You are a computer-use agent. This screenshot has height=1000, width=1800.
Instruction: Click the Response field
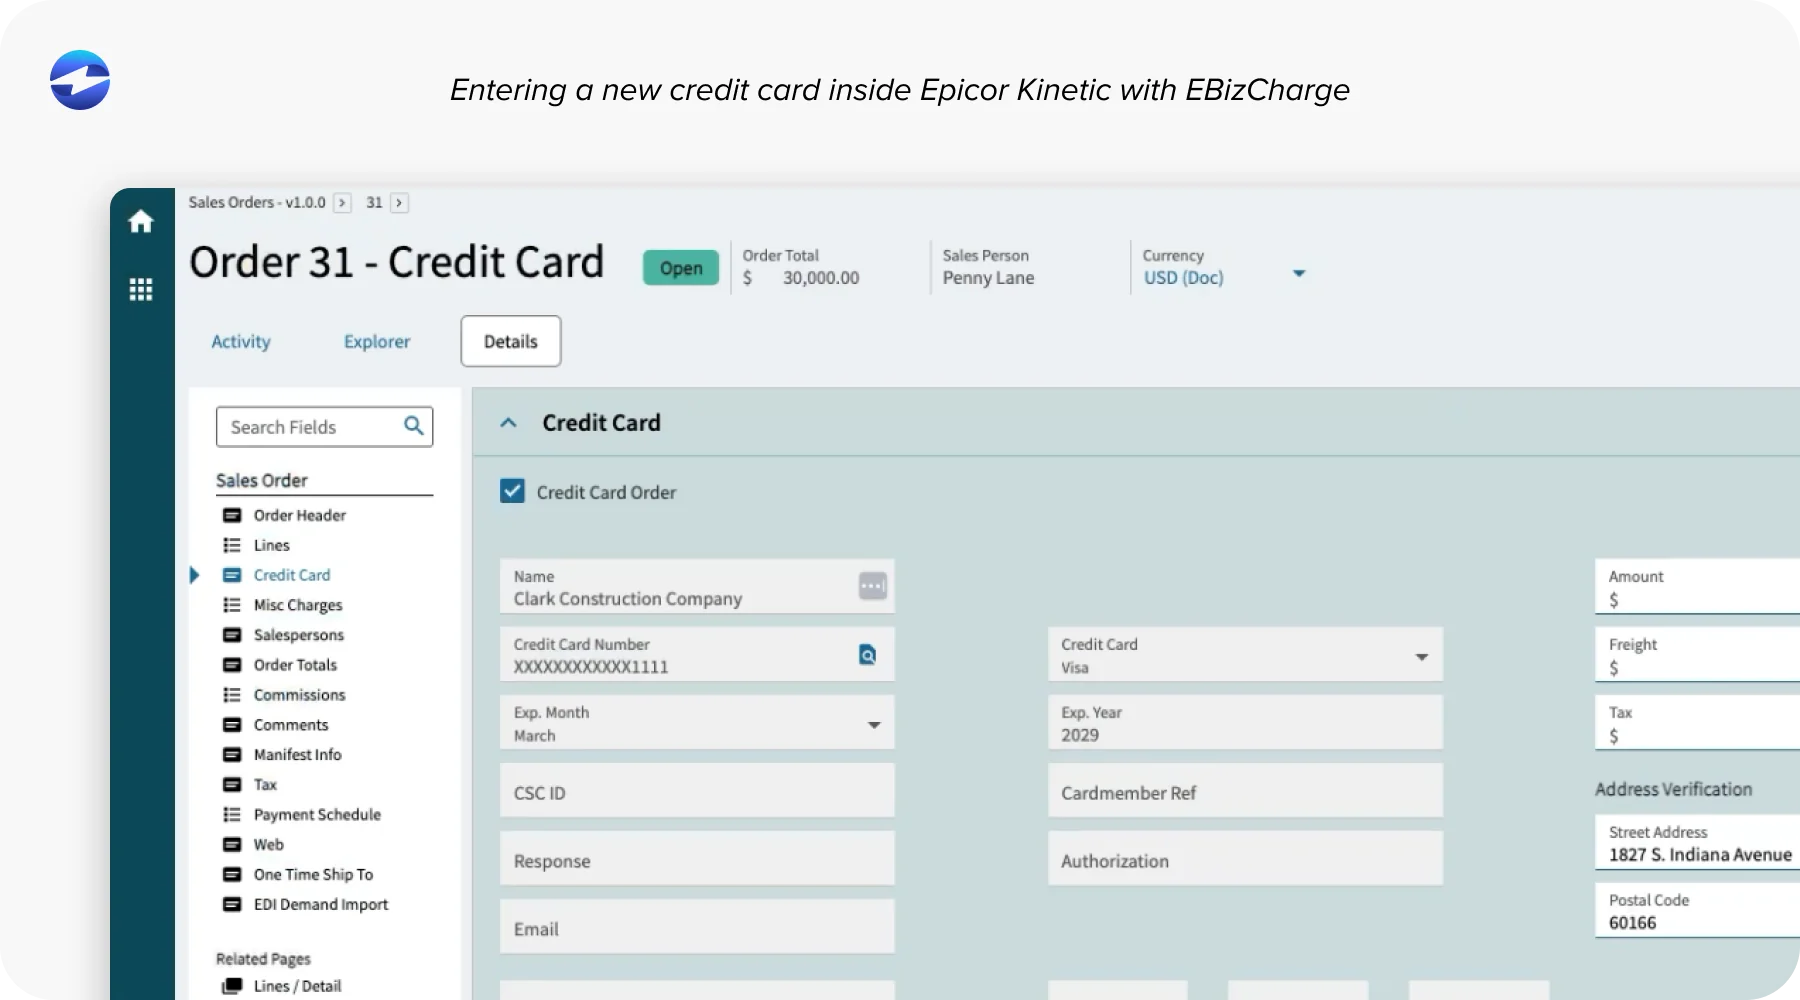[697, 859]
